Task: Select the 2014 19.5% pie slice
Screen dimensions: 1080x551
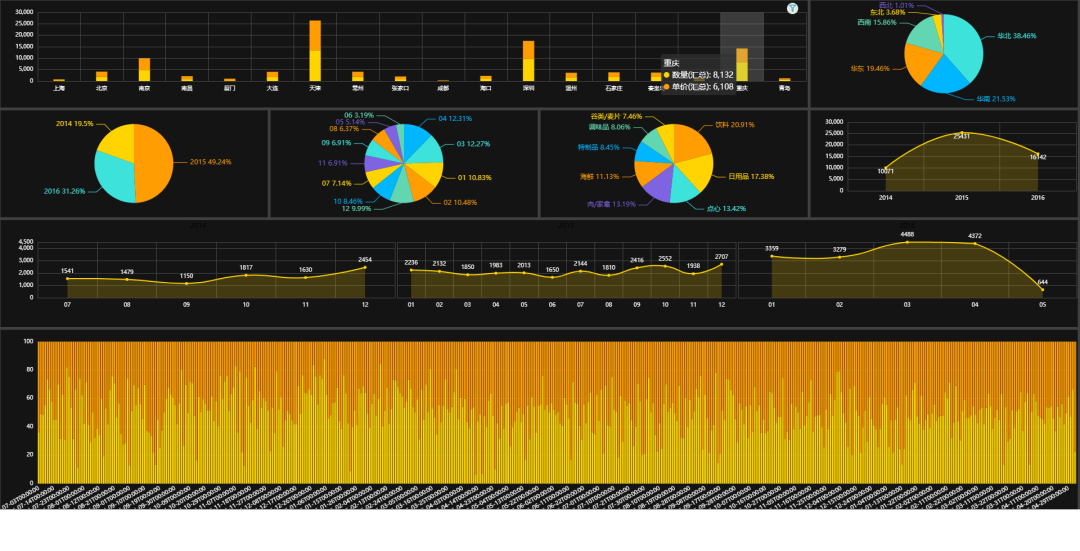Action: pos(117,143)
